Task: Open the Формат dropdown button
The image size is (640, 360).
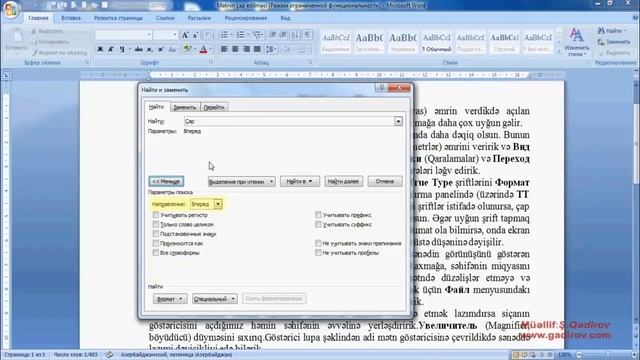Action: (170, 299)
